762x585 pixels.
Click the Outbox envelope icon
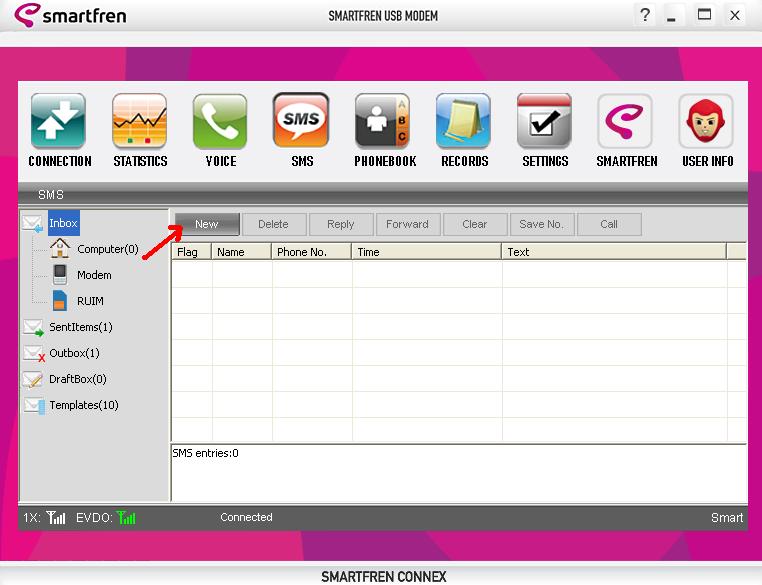point(34,353)
